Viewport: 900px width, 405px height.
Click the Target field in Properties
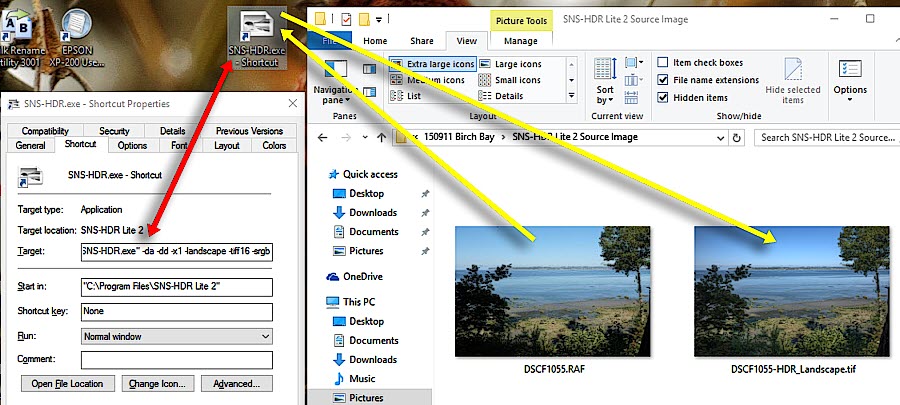tap(177, 251)
